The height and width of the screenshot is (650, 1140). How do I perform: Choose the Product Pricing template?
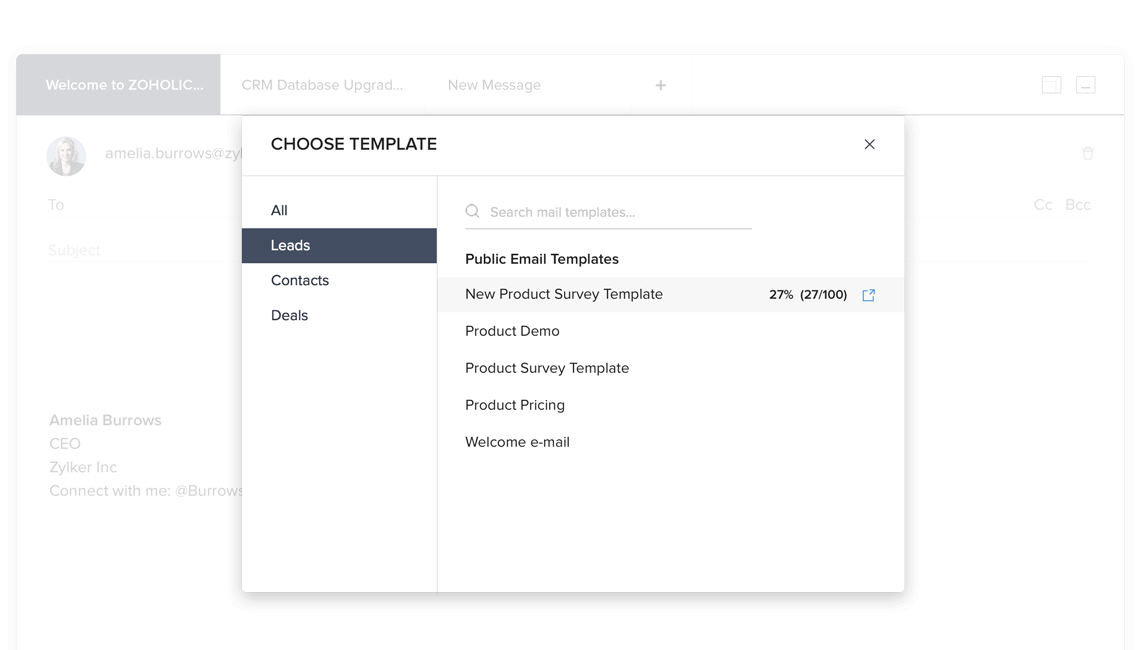point(515,405)
